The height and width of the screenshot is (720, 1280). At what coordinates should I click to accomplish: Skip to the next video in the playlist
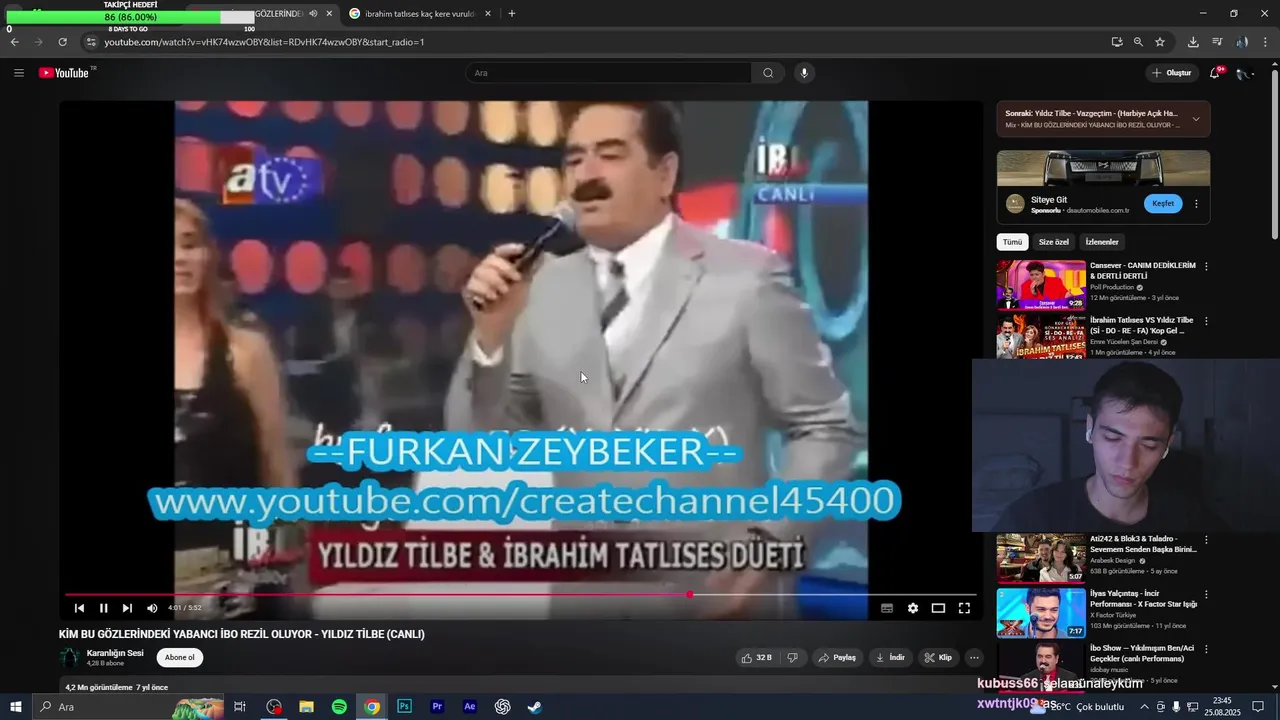(x=127, y=608)
